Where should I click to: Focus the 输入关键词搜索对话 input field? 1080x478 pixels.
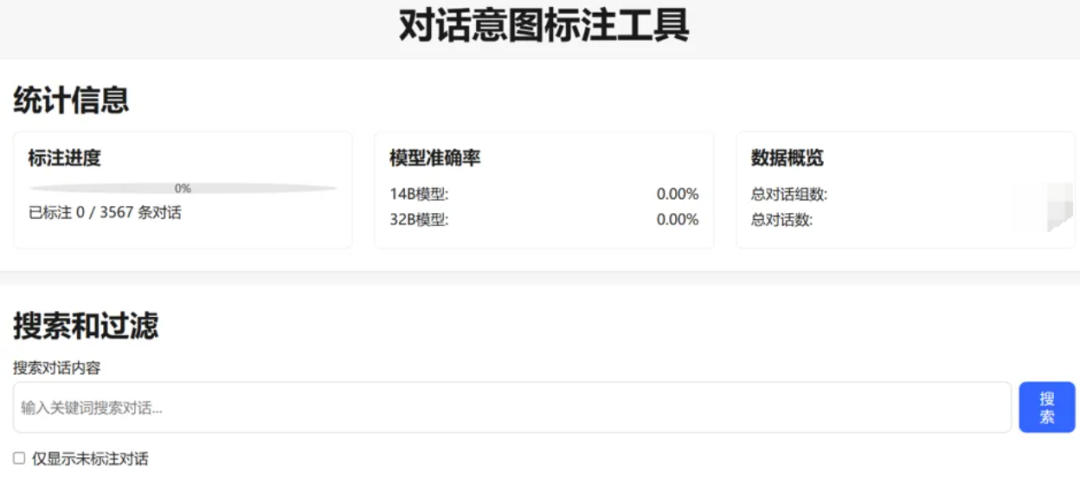pos(512,407)
